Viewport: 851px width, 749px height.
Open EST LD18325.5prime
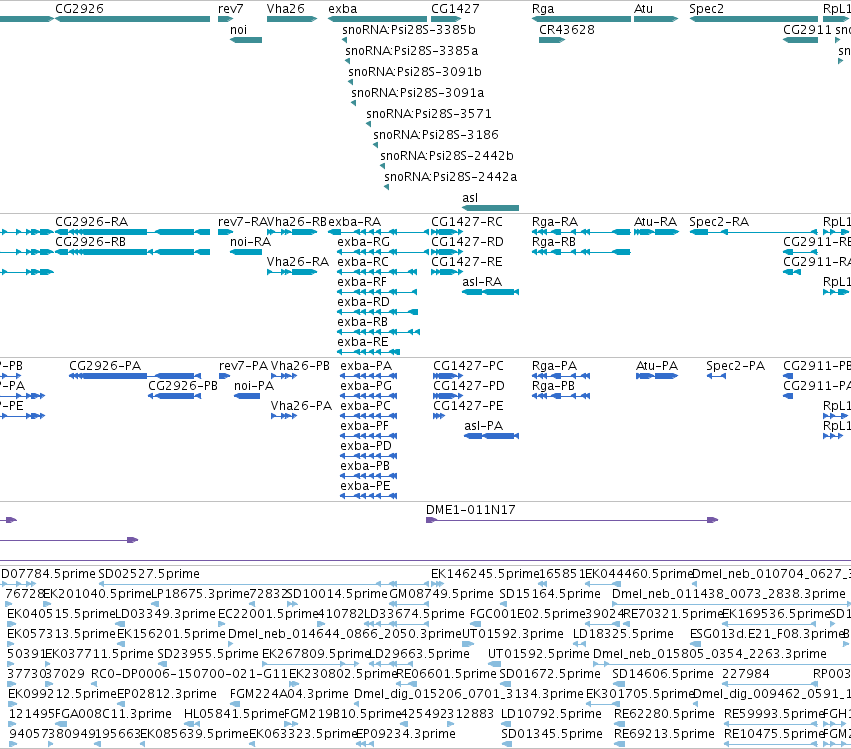coord(579,644)
